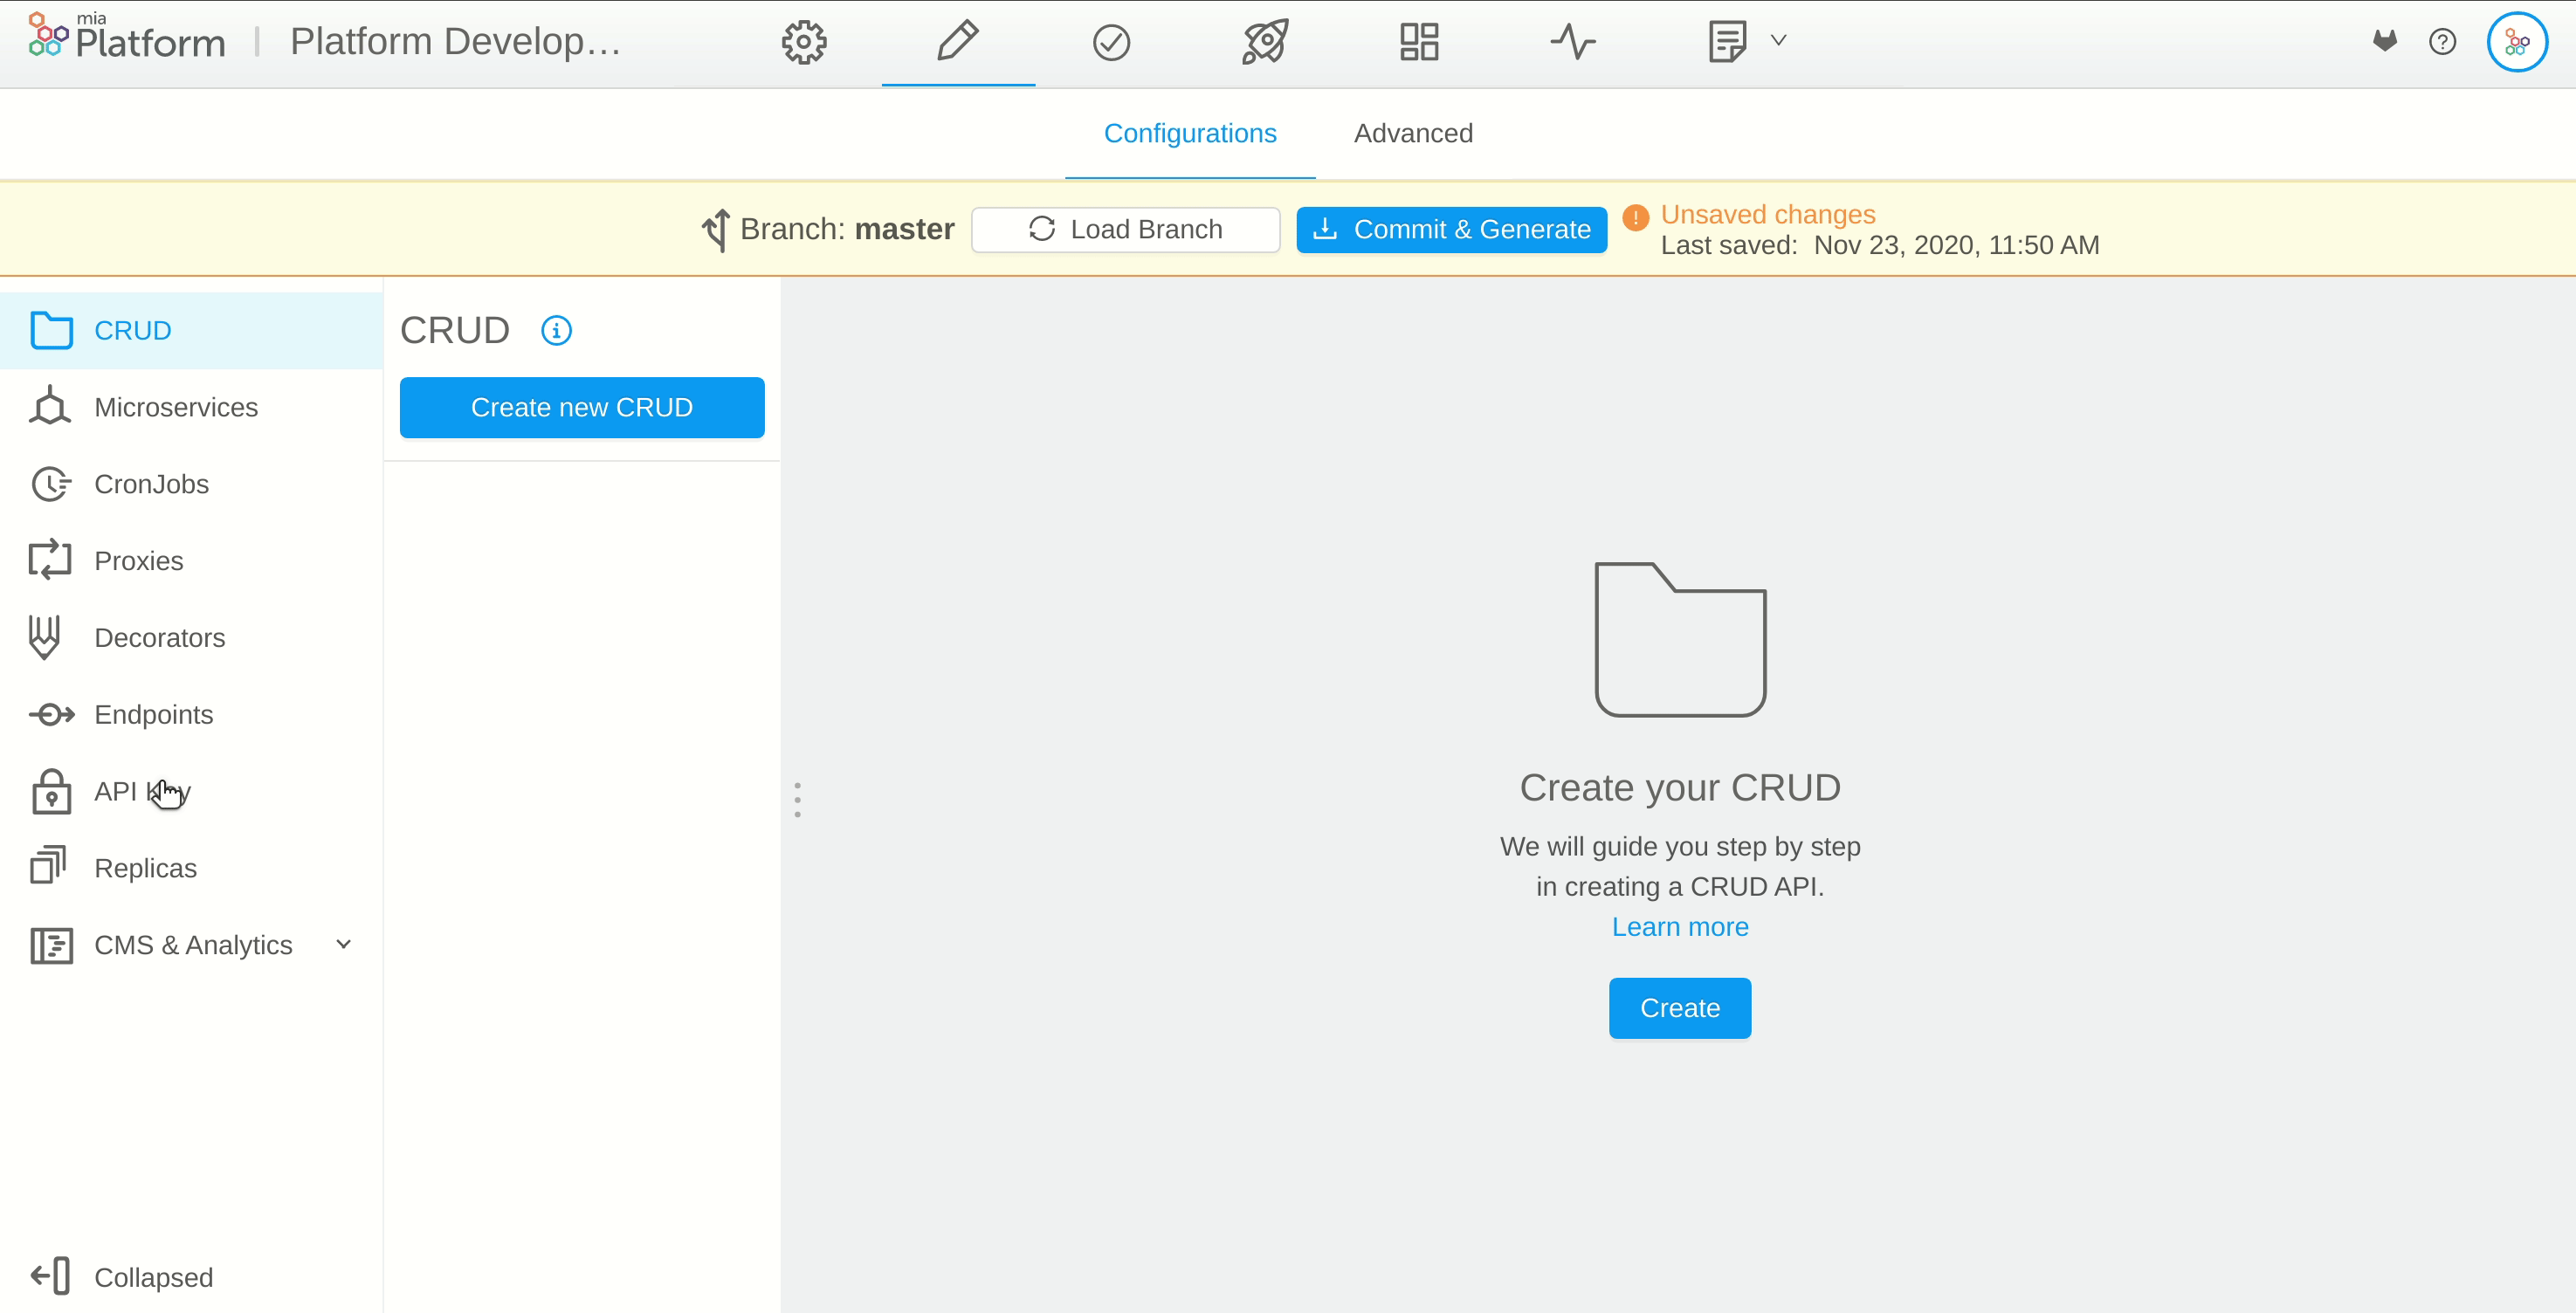Viewport: 2576px width, 1313px height.
Task: Open the monitoring activity icon
Action: (1571, 42)
